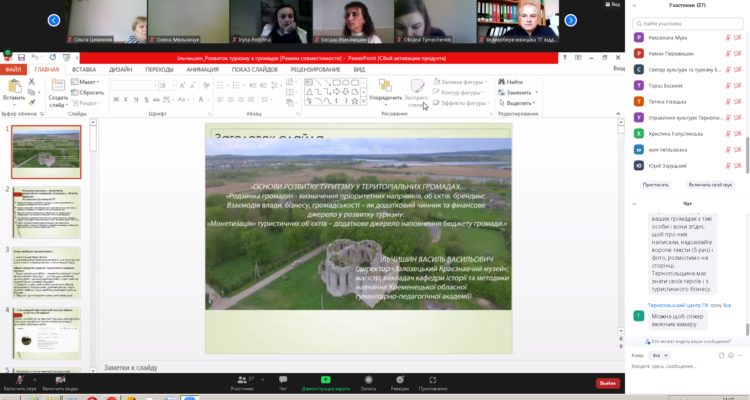This screenshot has width=750, height=400.
Task: Cut selection with the scissors icon
Action: coord(32,82)
